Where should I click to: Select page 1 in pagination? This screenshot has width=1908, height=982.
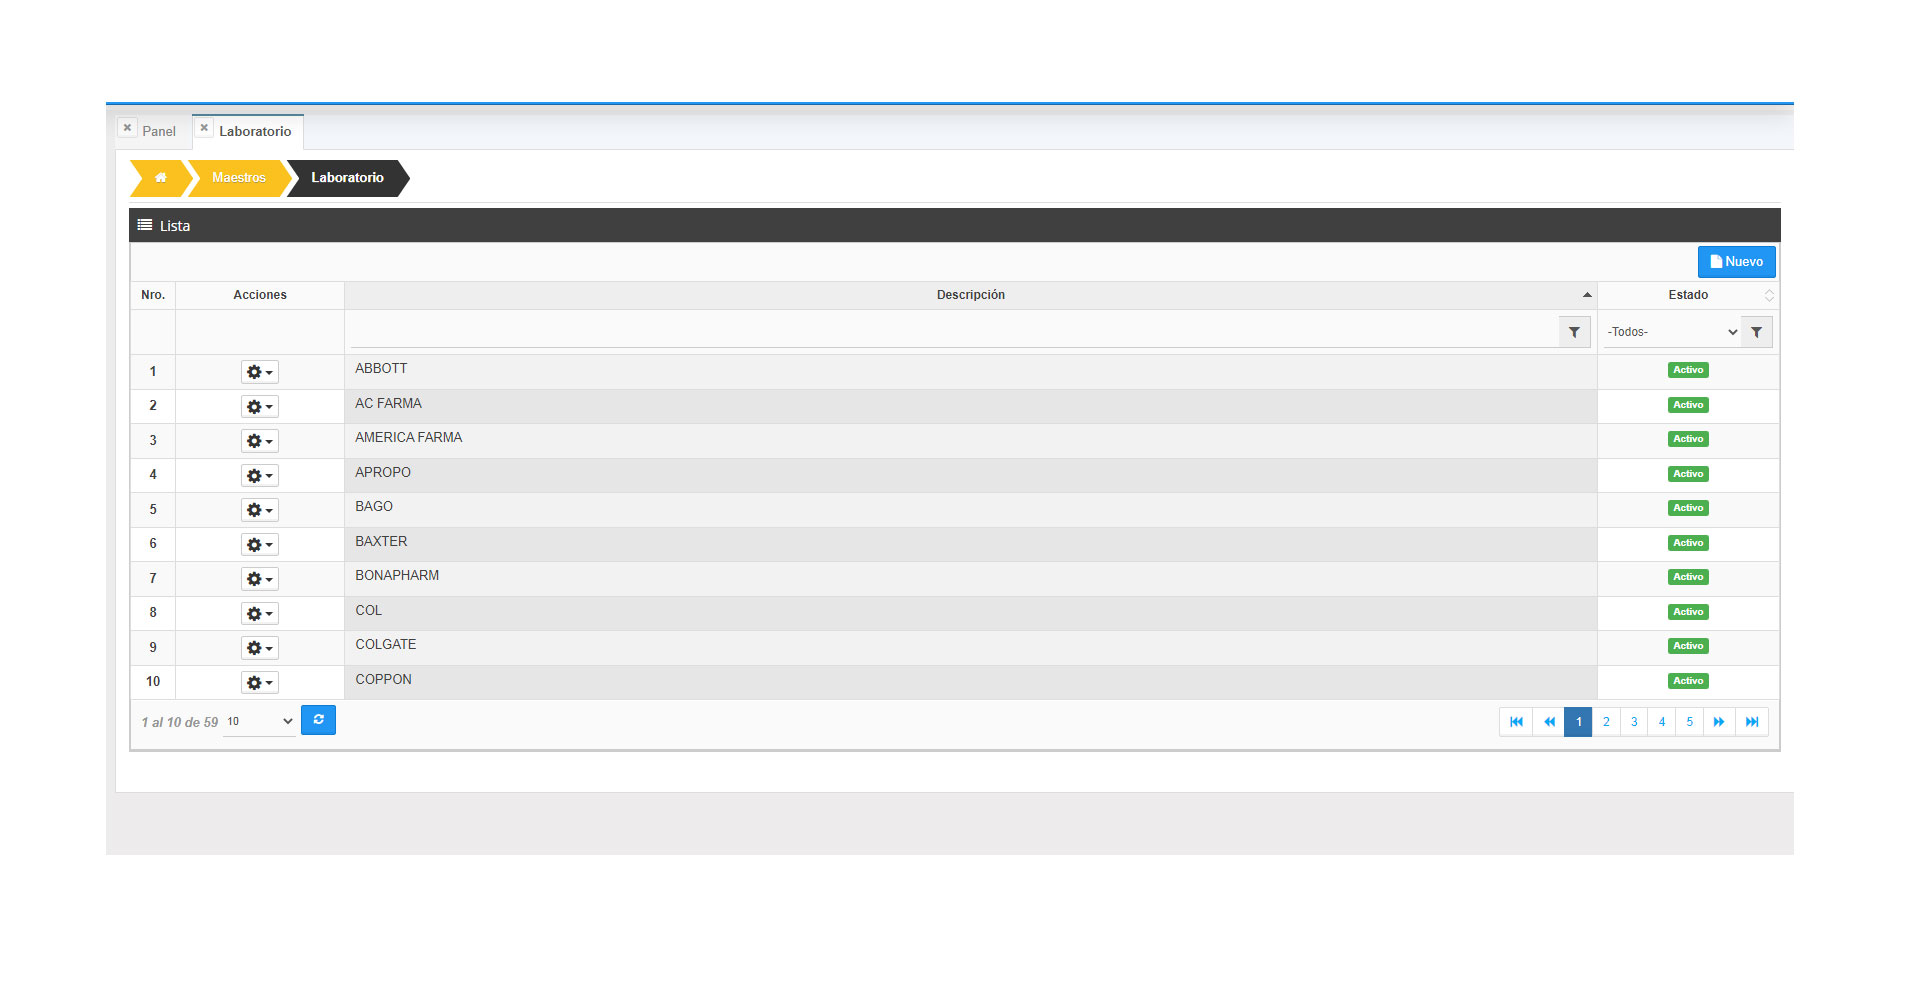point(1579,722)
